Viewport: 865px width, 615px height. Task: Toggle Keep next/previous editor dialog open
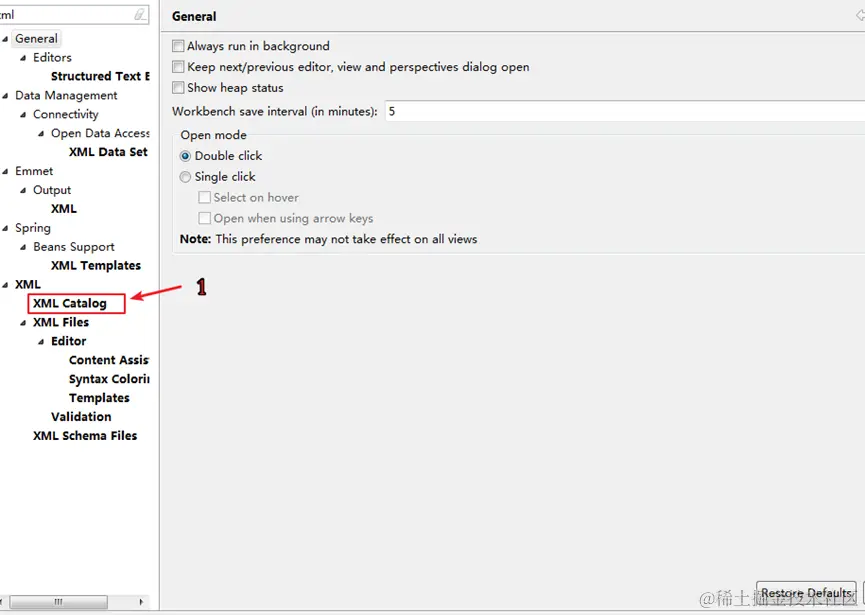pos(178,67)
